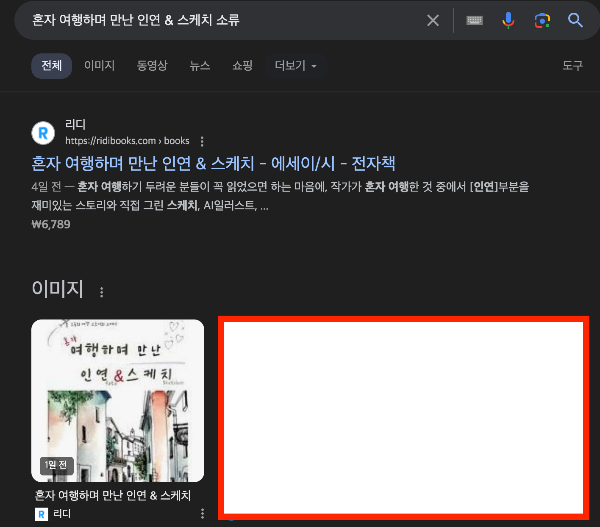Click the 리디 source label under the image
Screen dimensions: 600x527
coord(62,514)
